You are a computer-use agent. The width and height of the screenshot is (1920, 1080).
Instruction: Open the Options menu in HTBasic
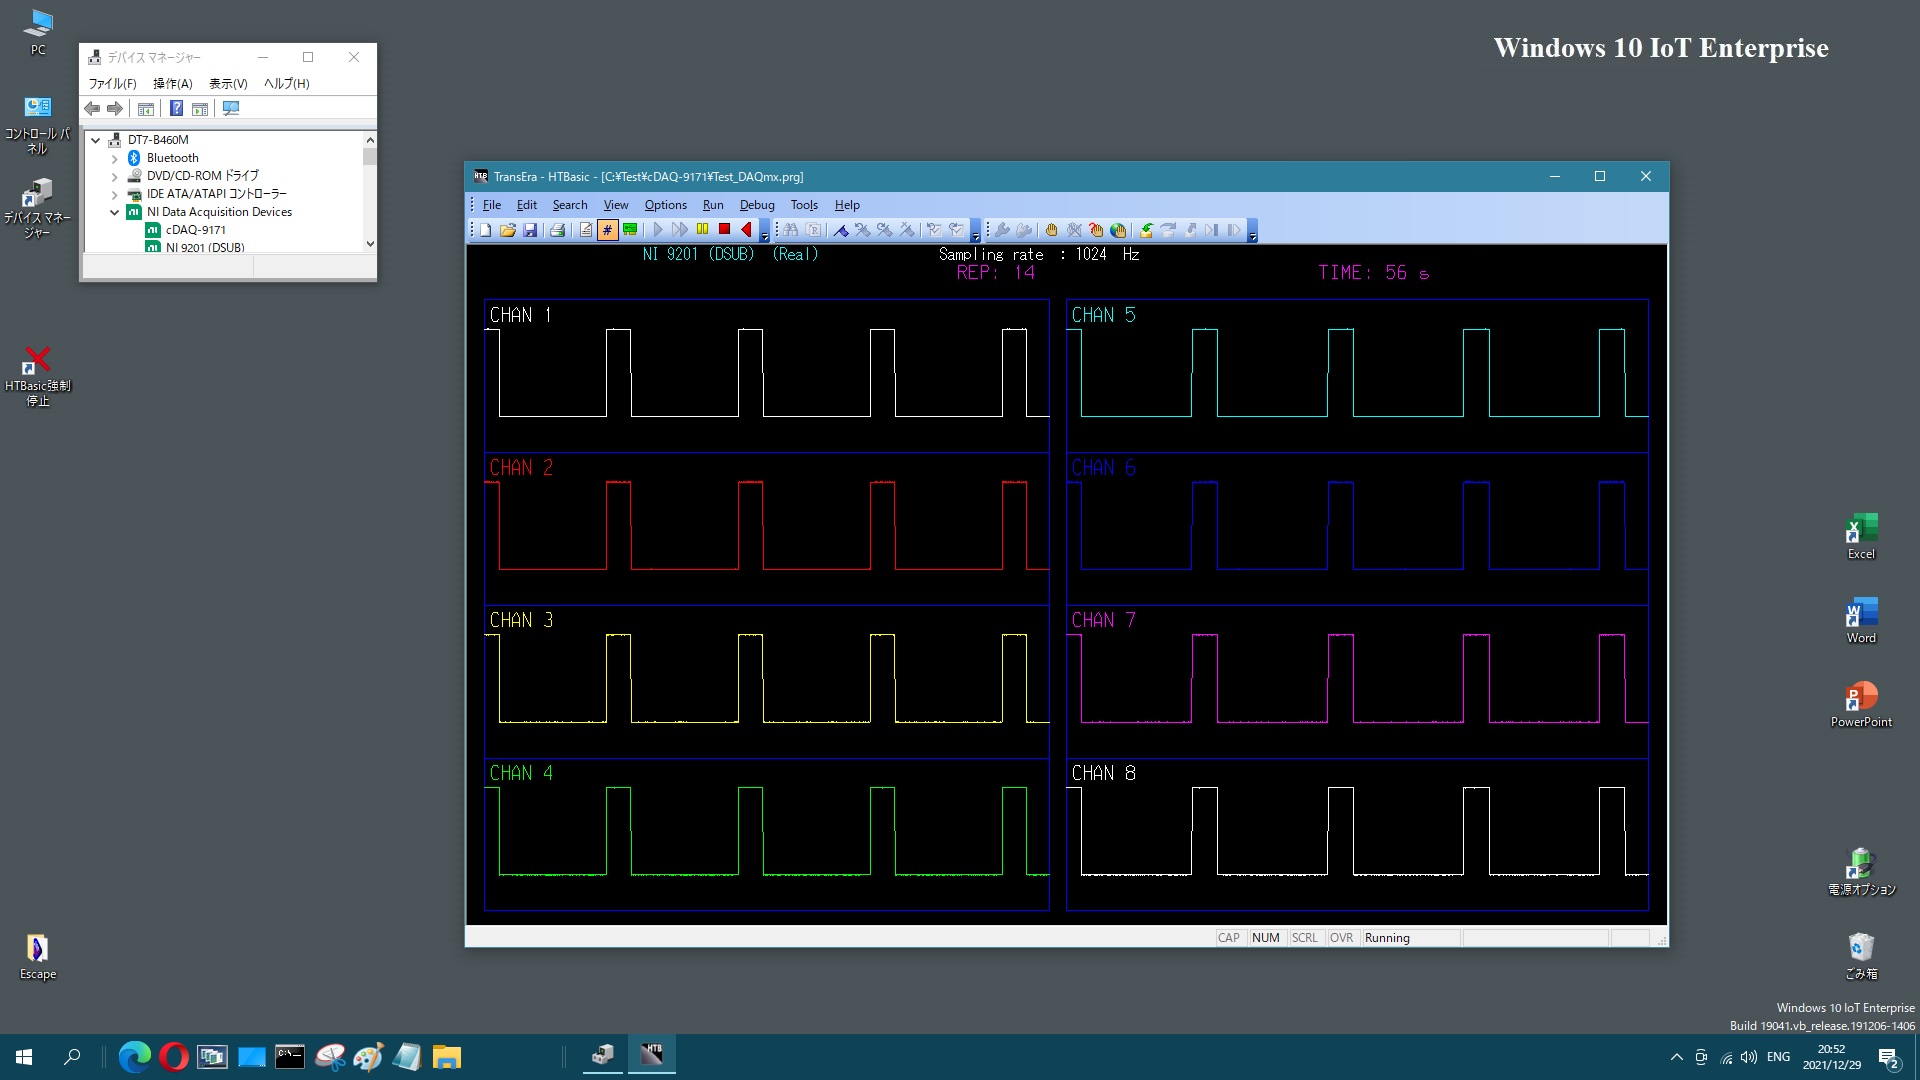click(666, 205)
